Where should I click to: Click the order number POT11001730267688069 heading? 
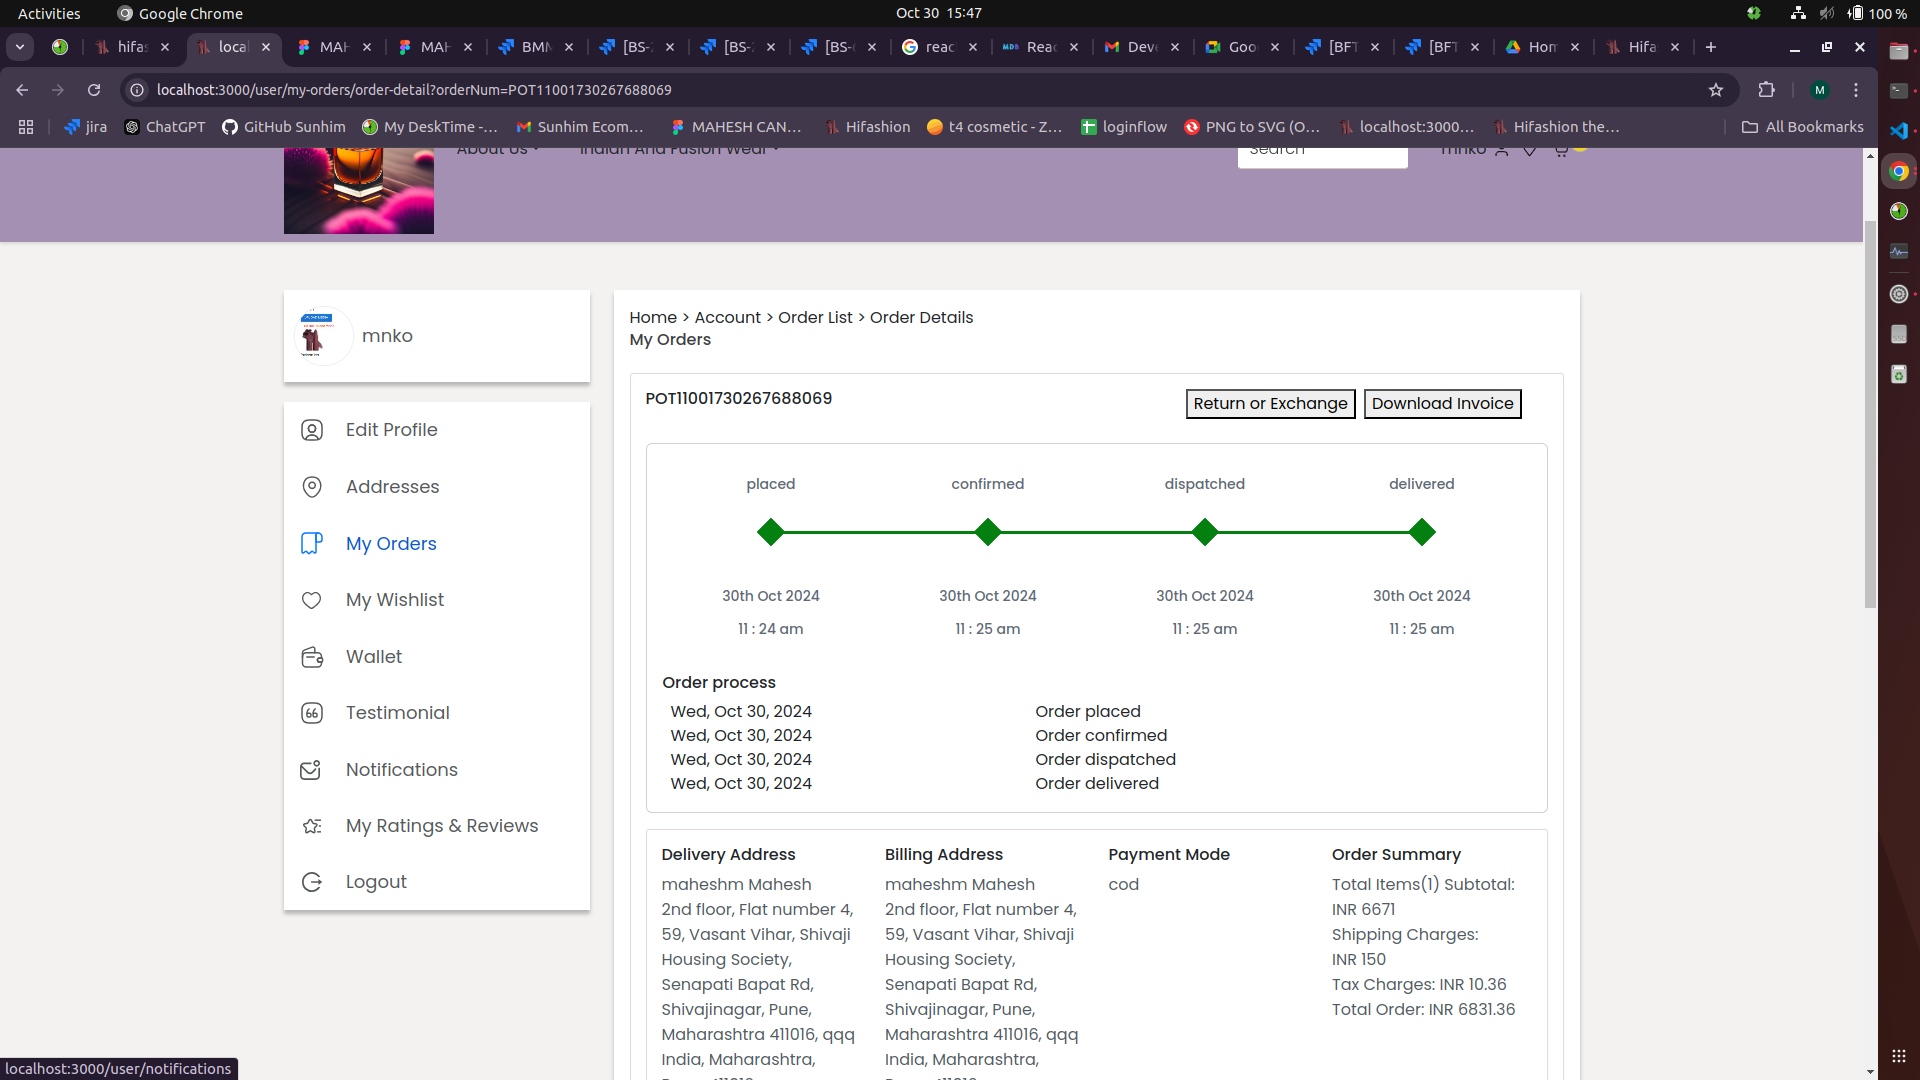tap(739, 398)
